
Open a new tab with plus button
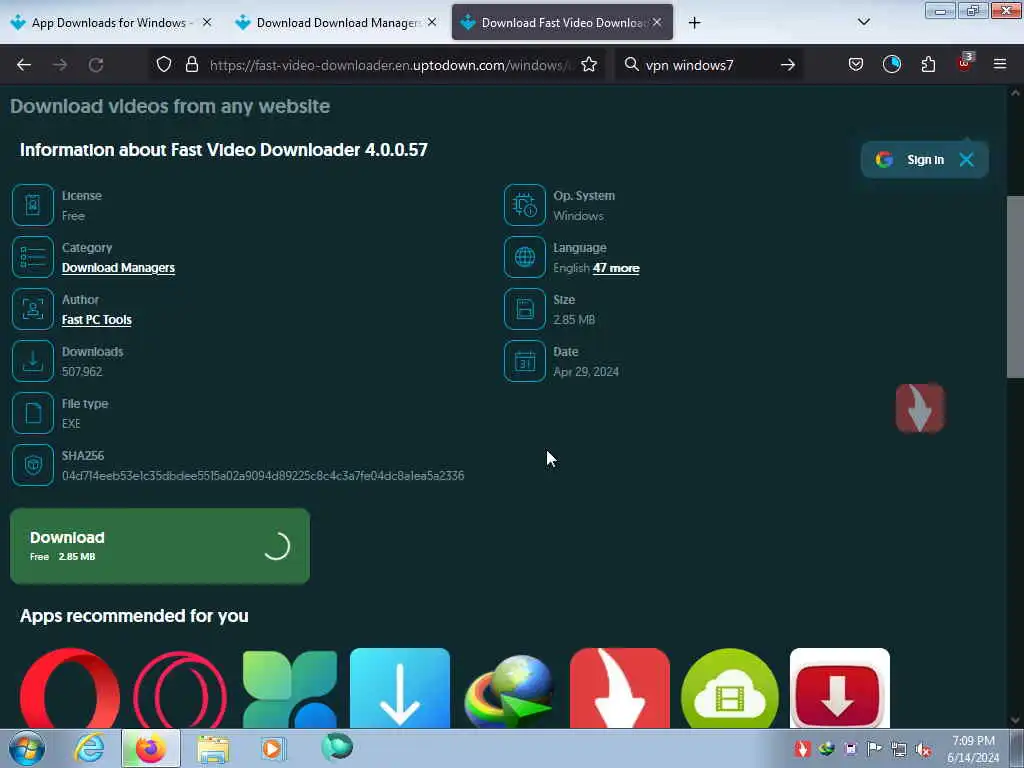[x=694, y=23]
